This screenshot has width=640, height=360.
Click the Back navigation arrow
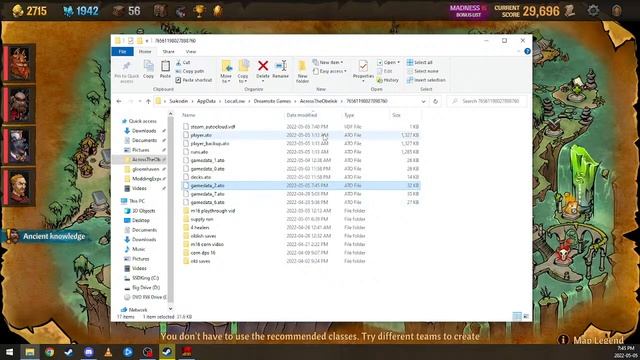click(119, 101)
